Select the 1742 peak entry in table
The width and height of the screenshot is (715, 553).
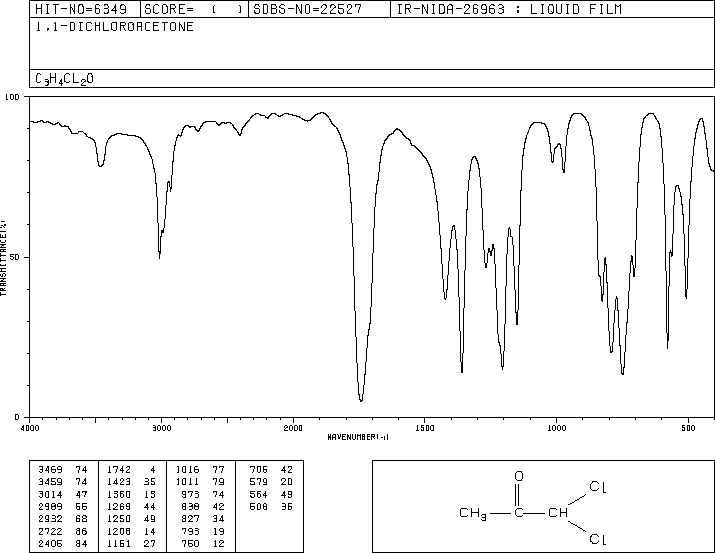(131, 470)
